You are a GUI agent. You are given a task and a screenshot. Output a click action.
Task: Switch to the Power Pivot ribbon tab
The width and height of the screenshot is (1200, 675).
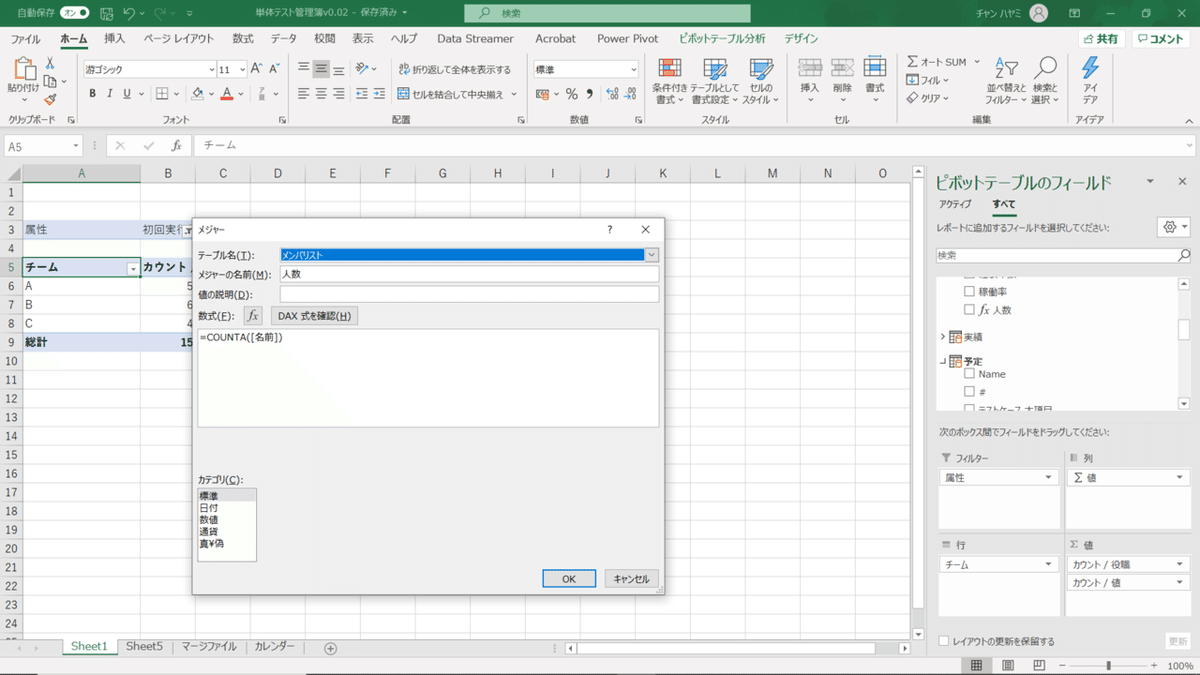[x=627, y=39]
